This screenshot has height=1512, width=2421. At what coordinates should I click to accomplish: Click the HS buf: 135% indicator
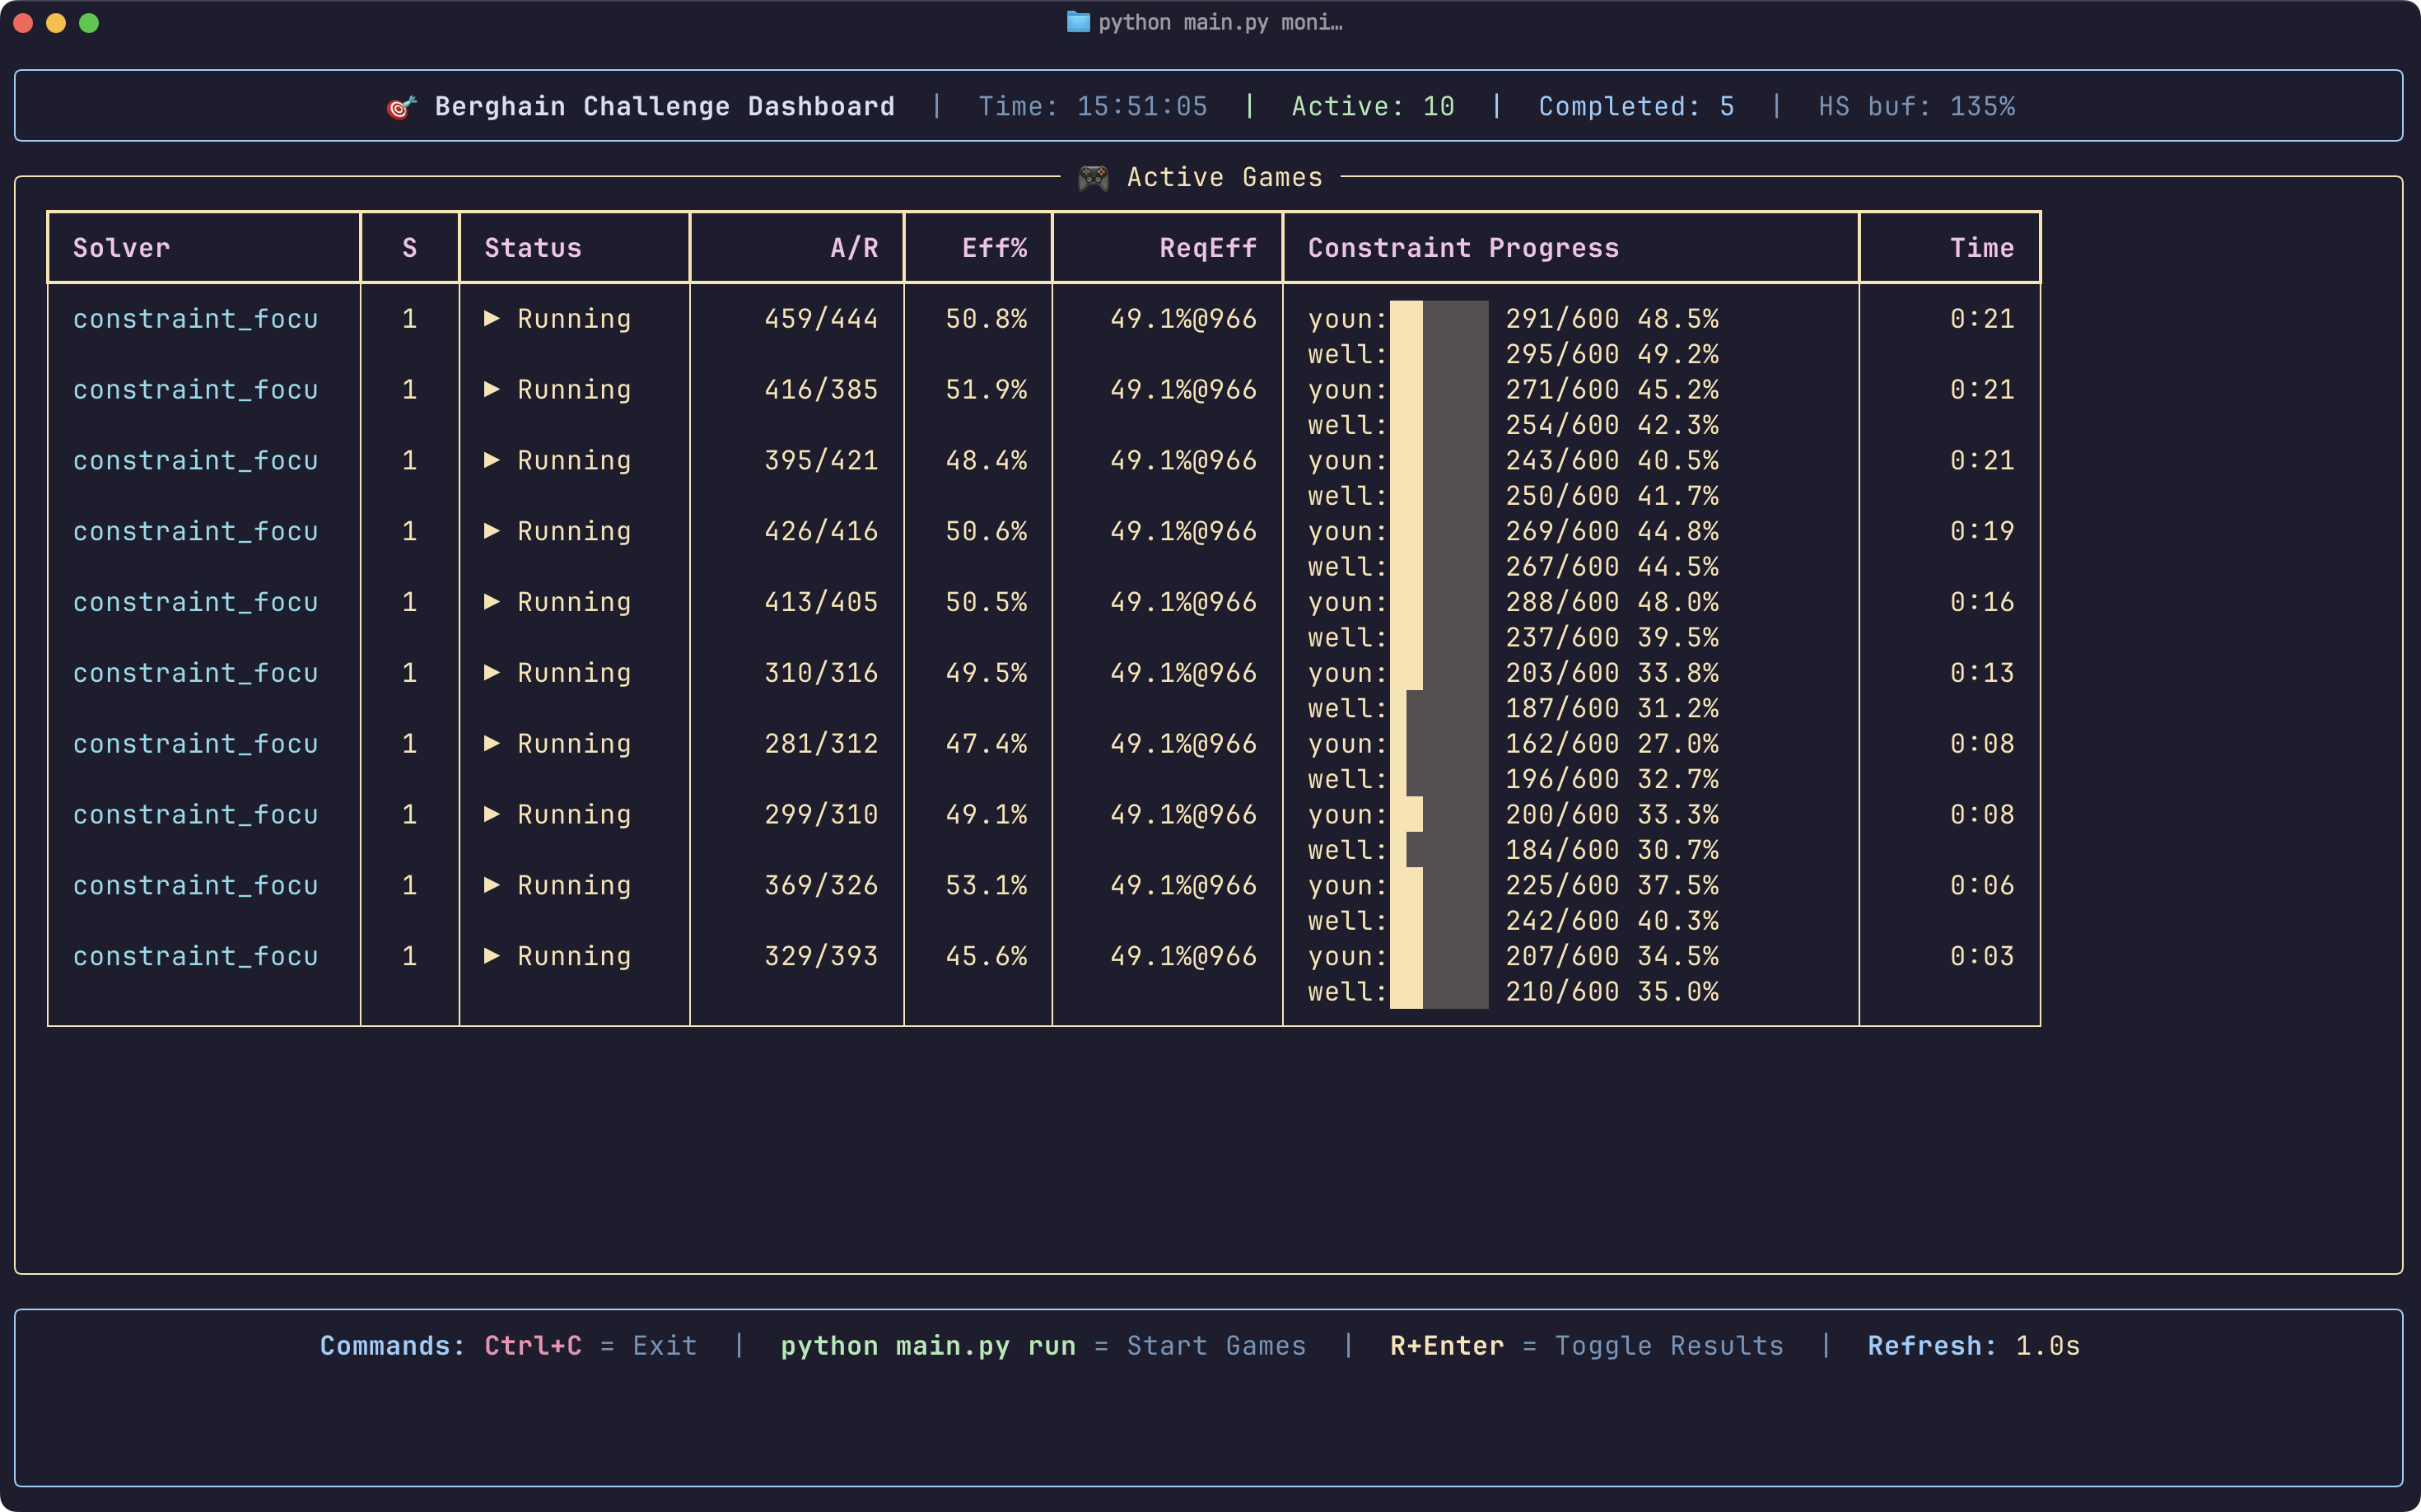[x=1916, y=106]
